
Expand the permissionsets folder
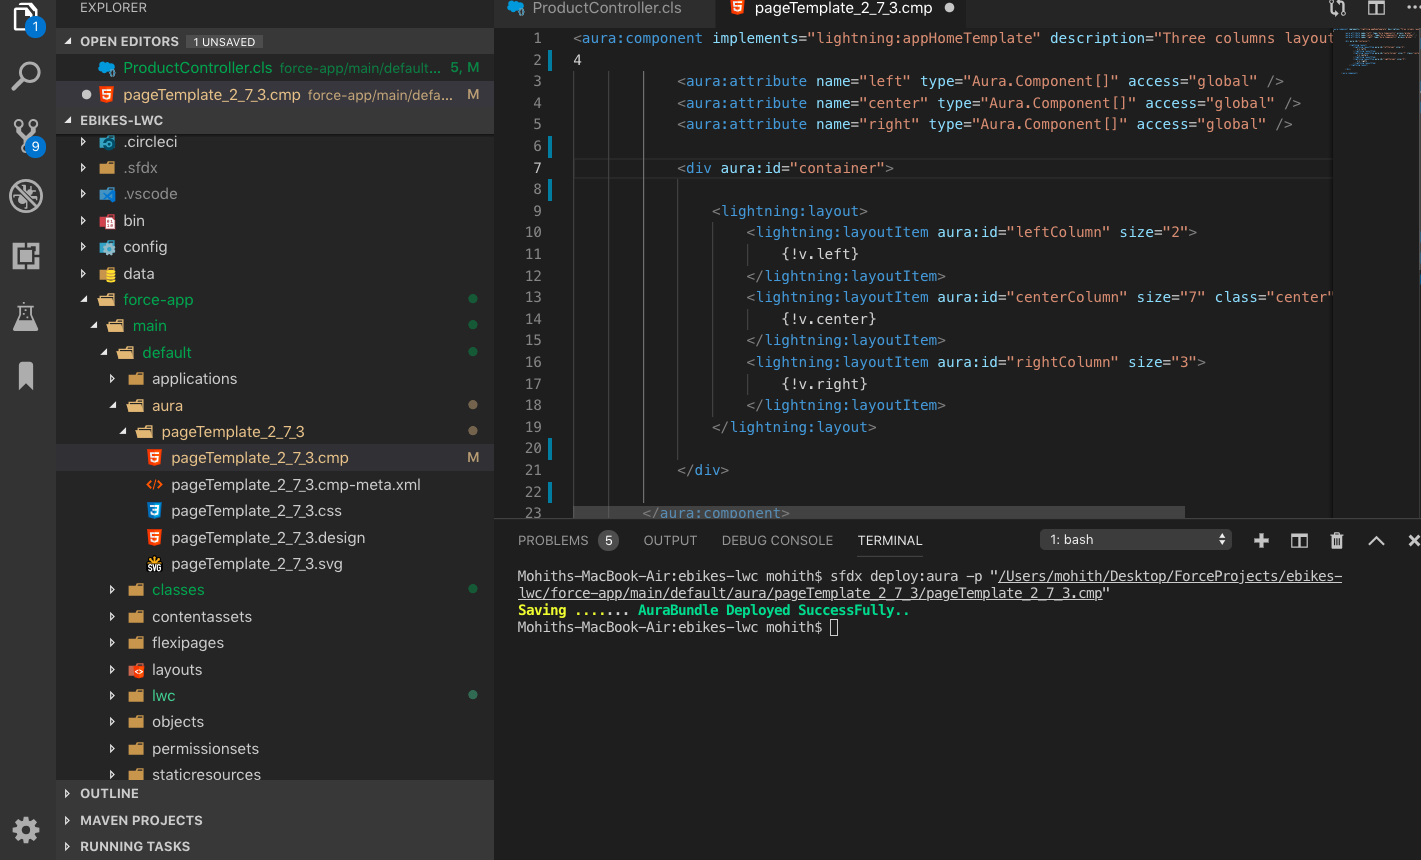113,749
